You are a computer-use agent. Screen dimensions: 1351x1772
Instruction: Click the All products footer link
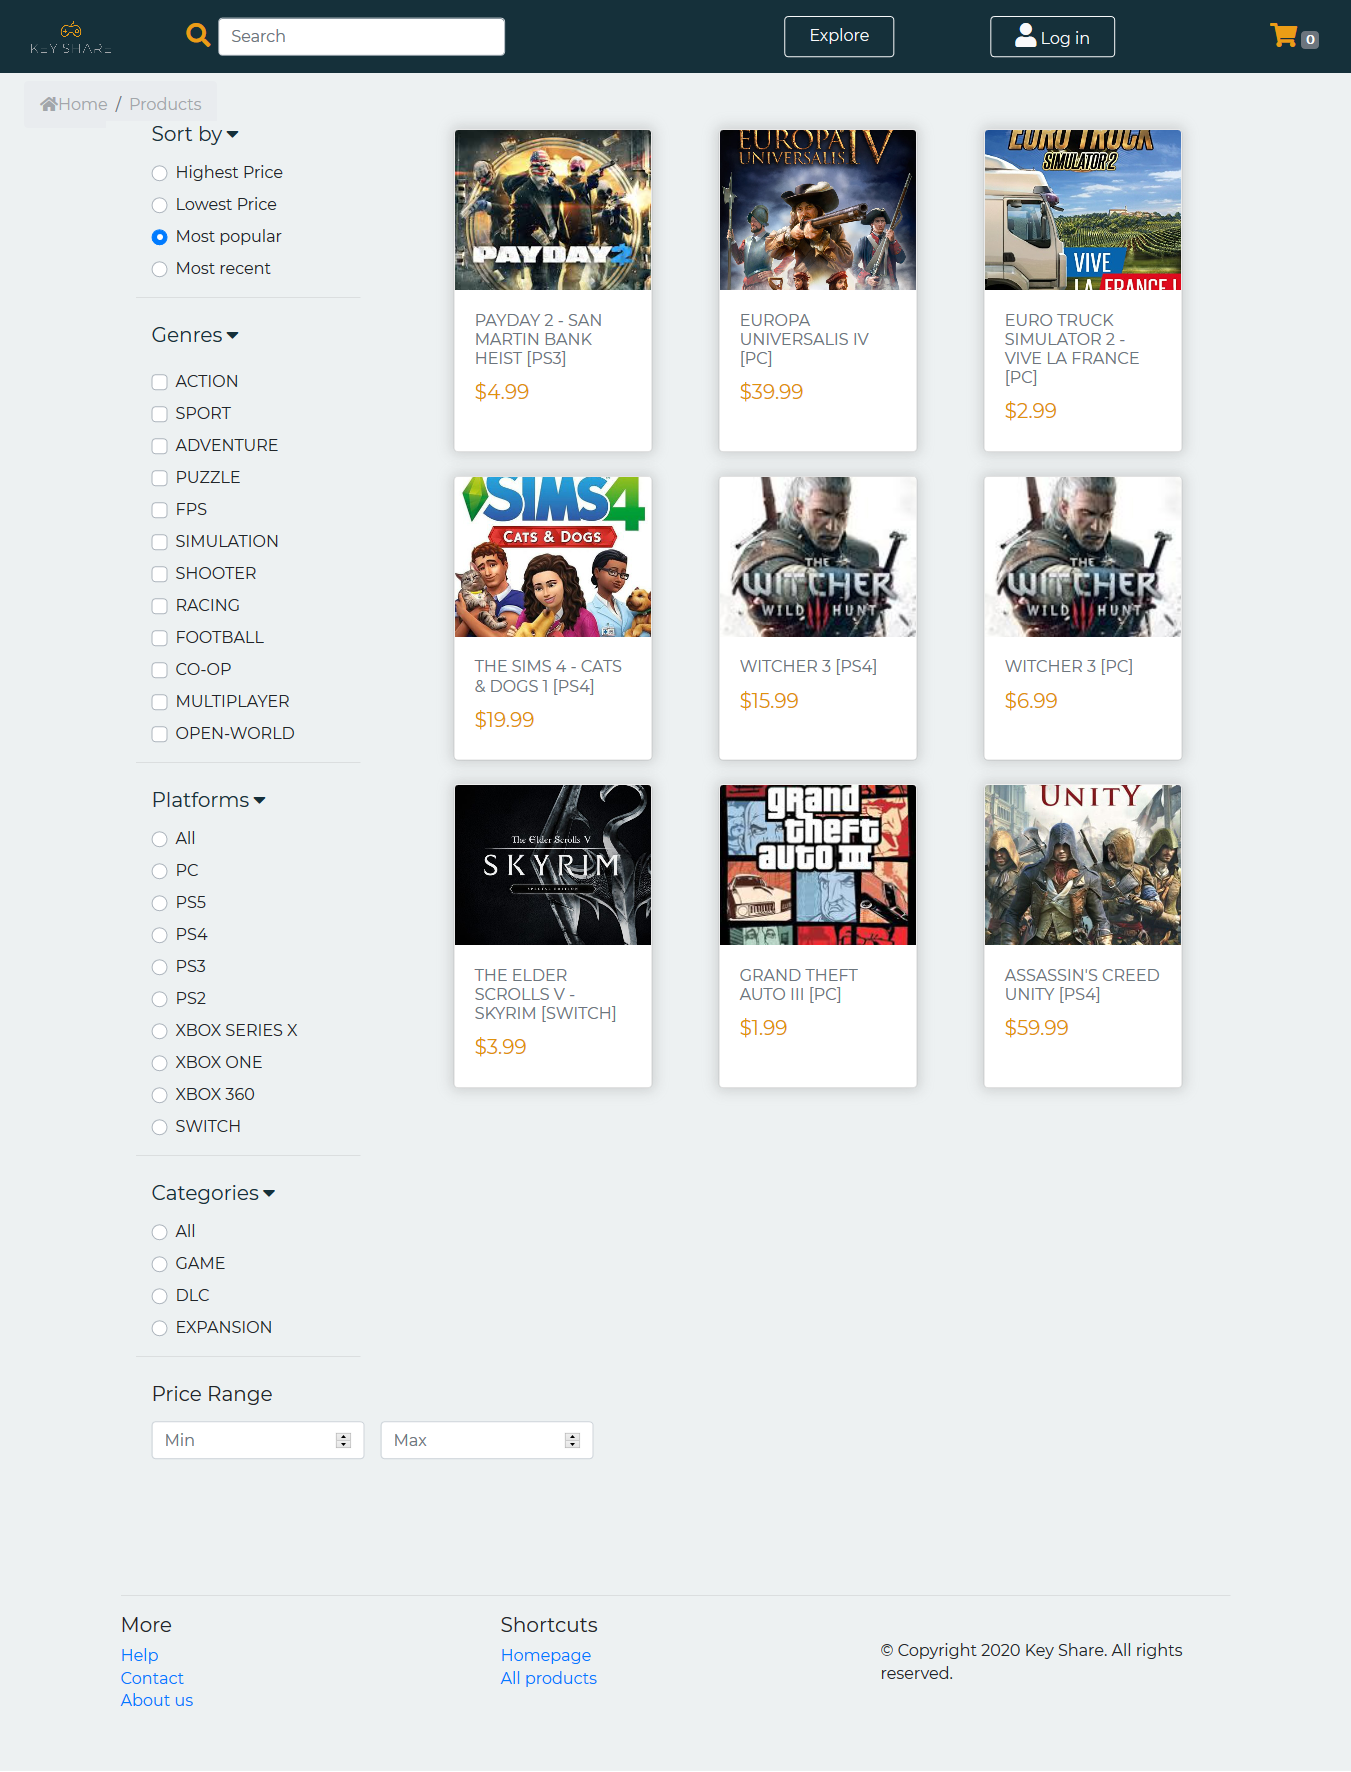click(x=549, y=1678)
